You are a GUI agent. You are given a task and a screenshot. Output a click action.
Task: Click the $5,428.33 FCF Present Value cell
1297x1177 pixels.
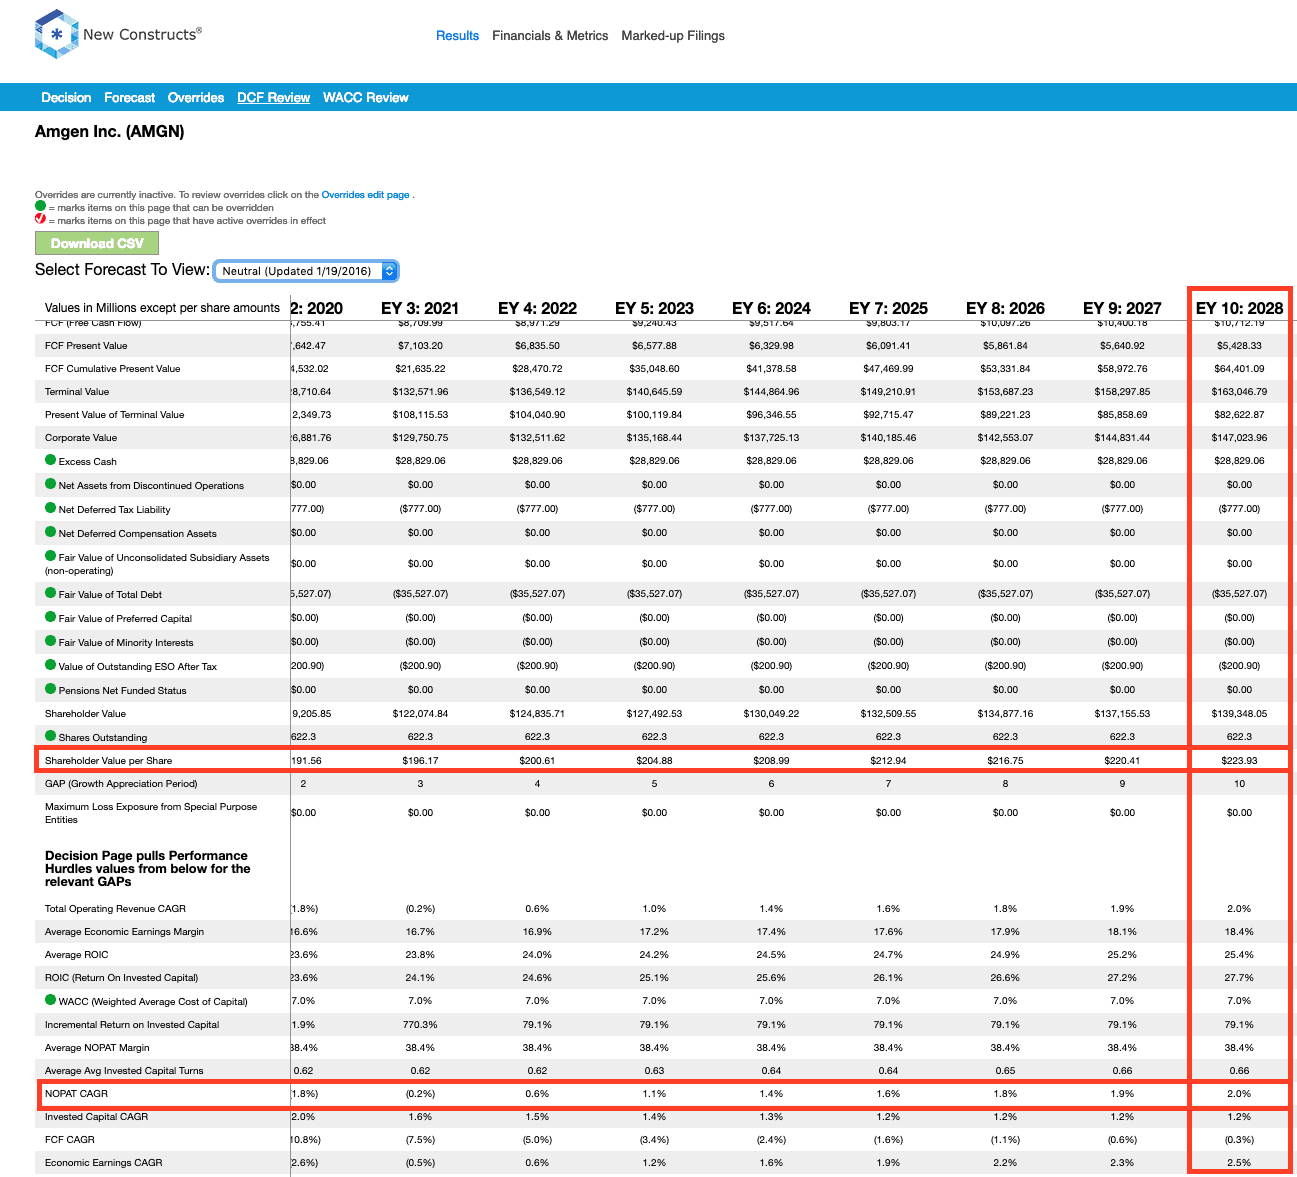pyautogui.click(x=1239, y=345)
